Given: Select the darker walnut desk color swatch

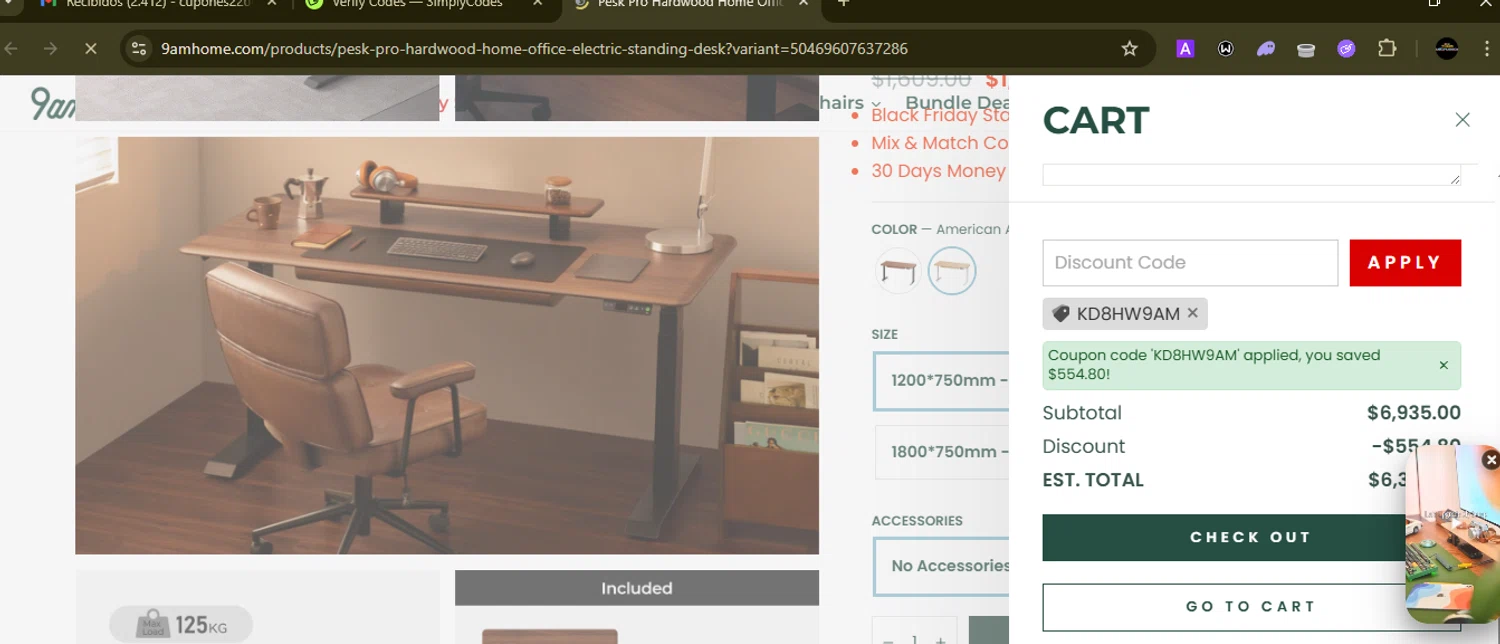Looking at the screenshot, I should click(x=897, y=271).
